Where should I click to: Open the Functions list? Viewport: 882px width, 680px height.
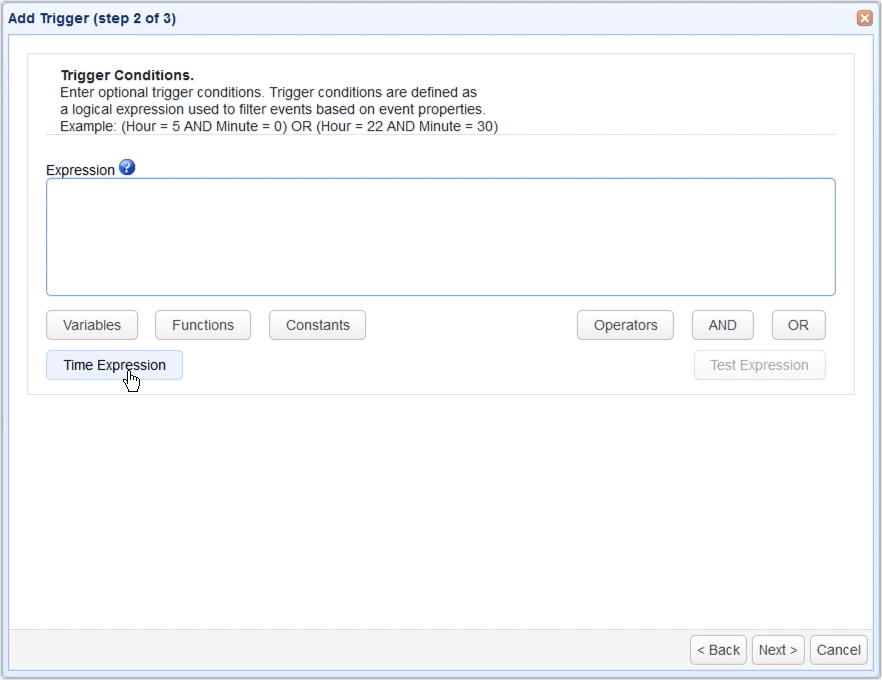[203, 325]
